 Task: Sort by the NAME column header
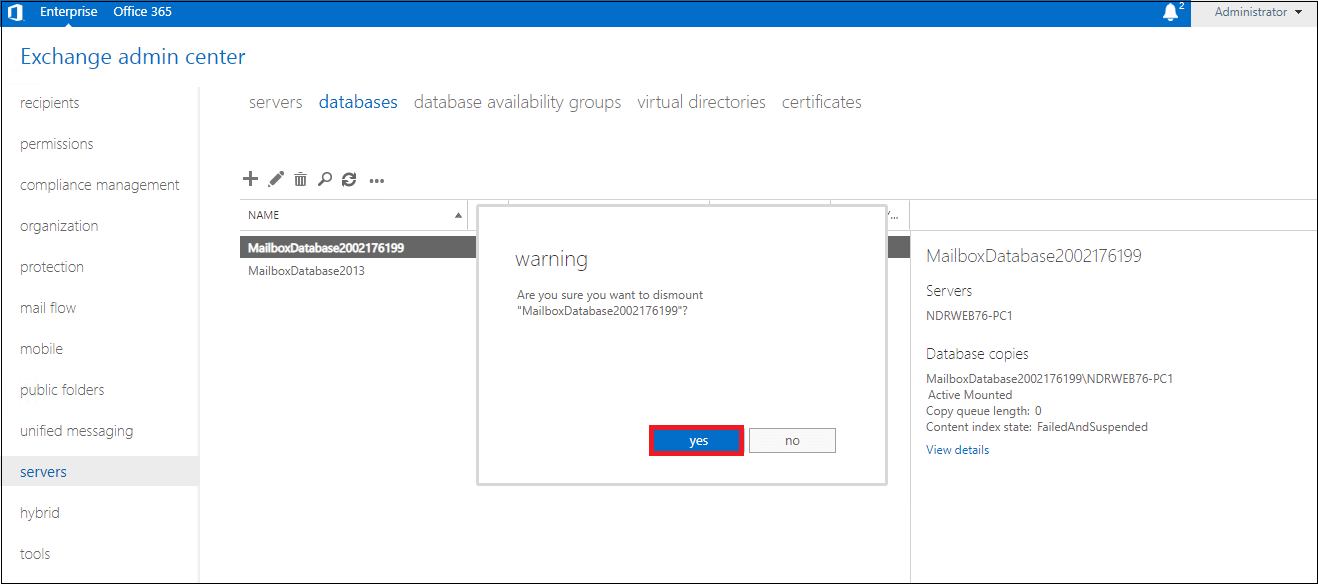[354, 215]
